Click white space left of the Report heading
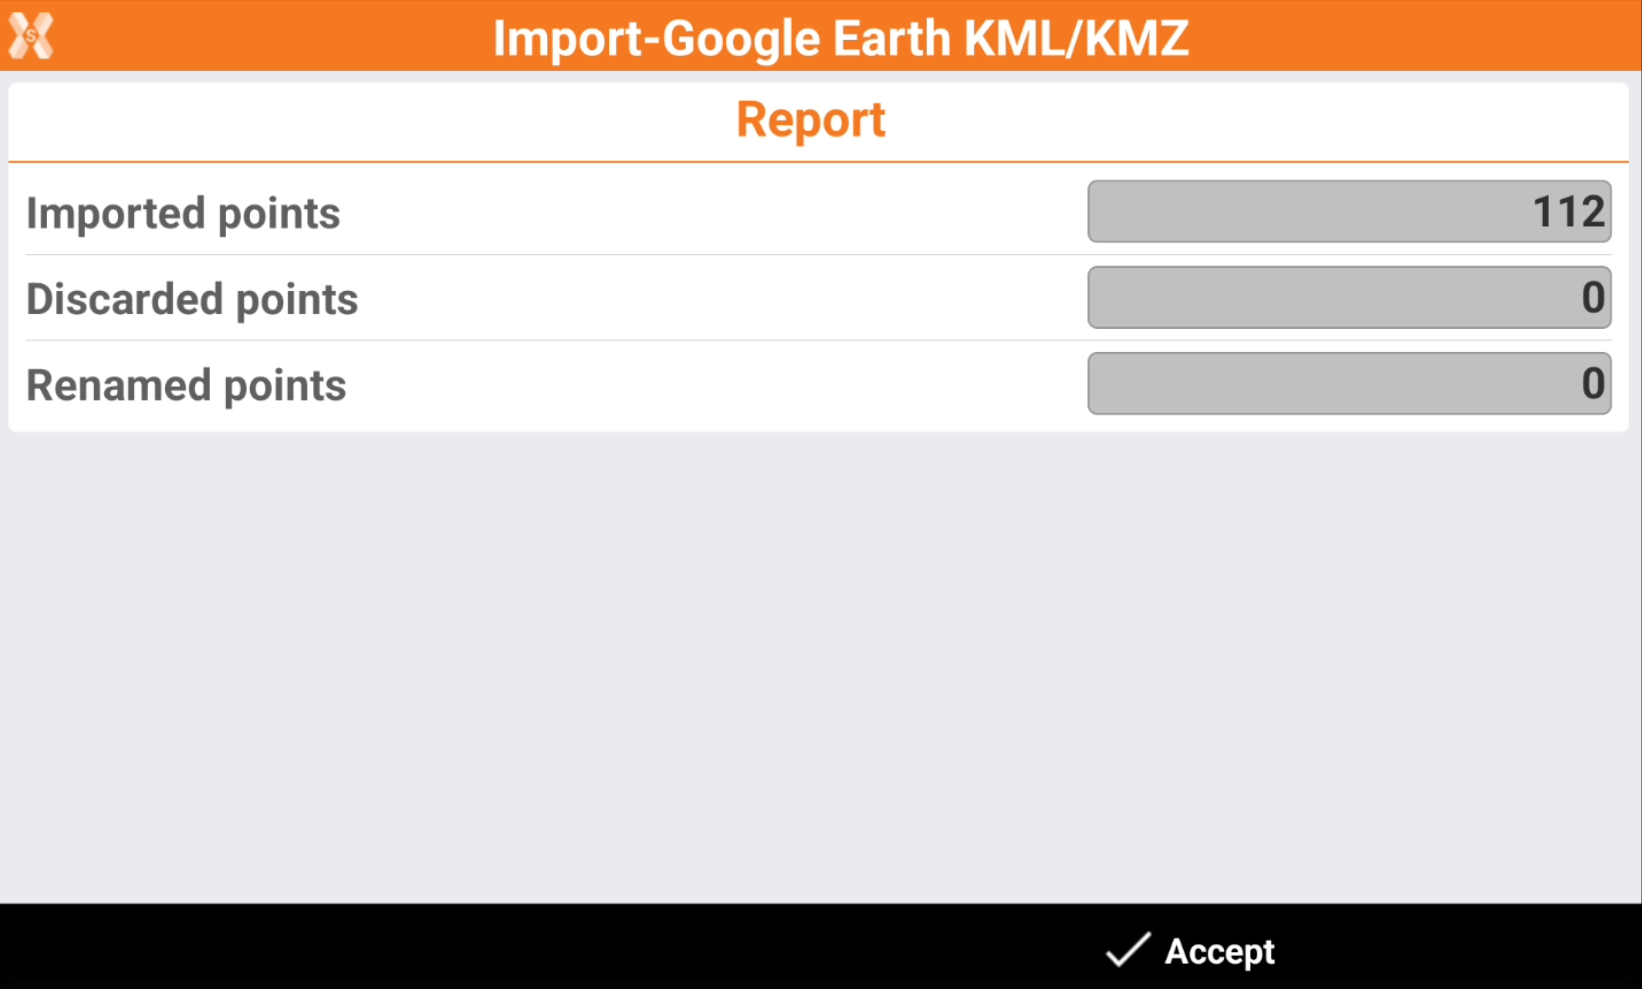1642x989 pixels. [x=350, y=121]
